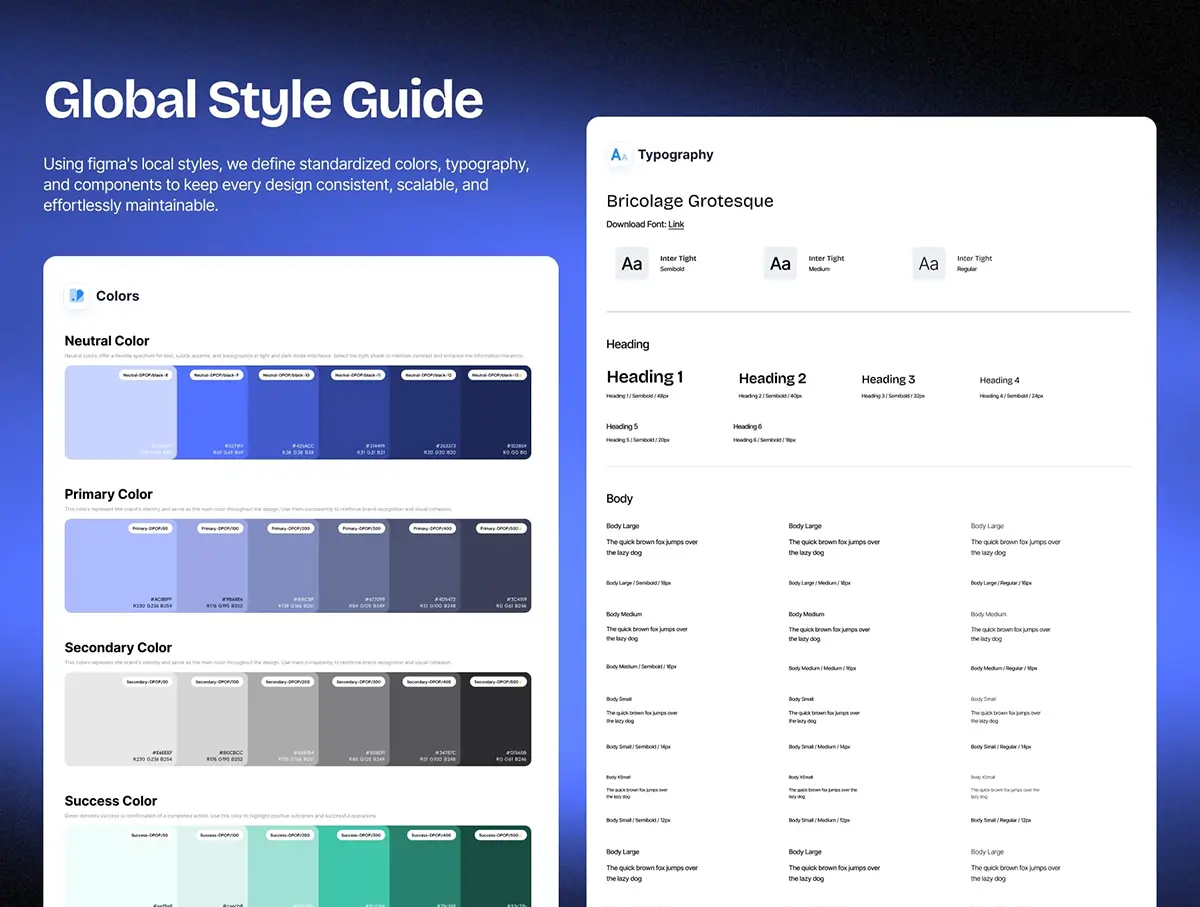Choose the Success-DPOP/500 dark green swatch
The height and width of the screenshot is (907, 1200).
click(x=496, y=870)
